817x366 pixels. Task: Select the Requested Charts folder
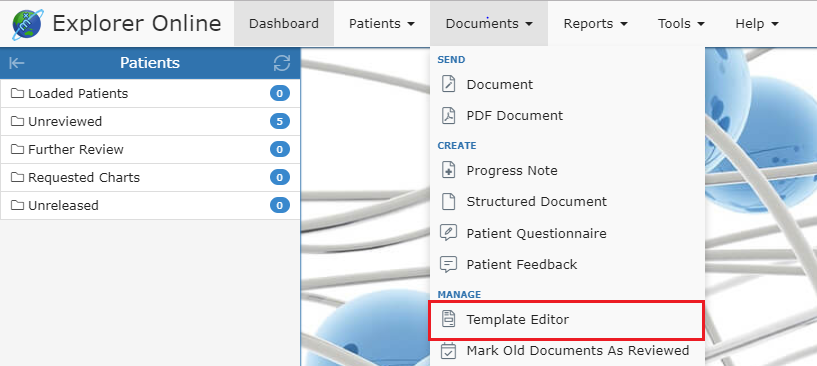pyautogui.click(x=150, y=177)
